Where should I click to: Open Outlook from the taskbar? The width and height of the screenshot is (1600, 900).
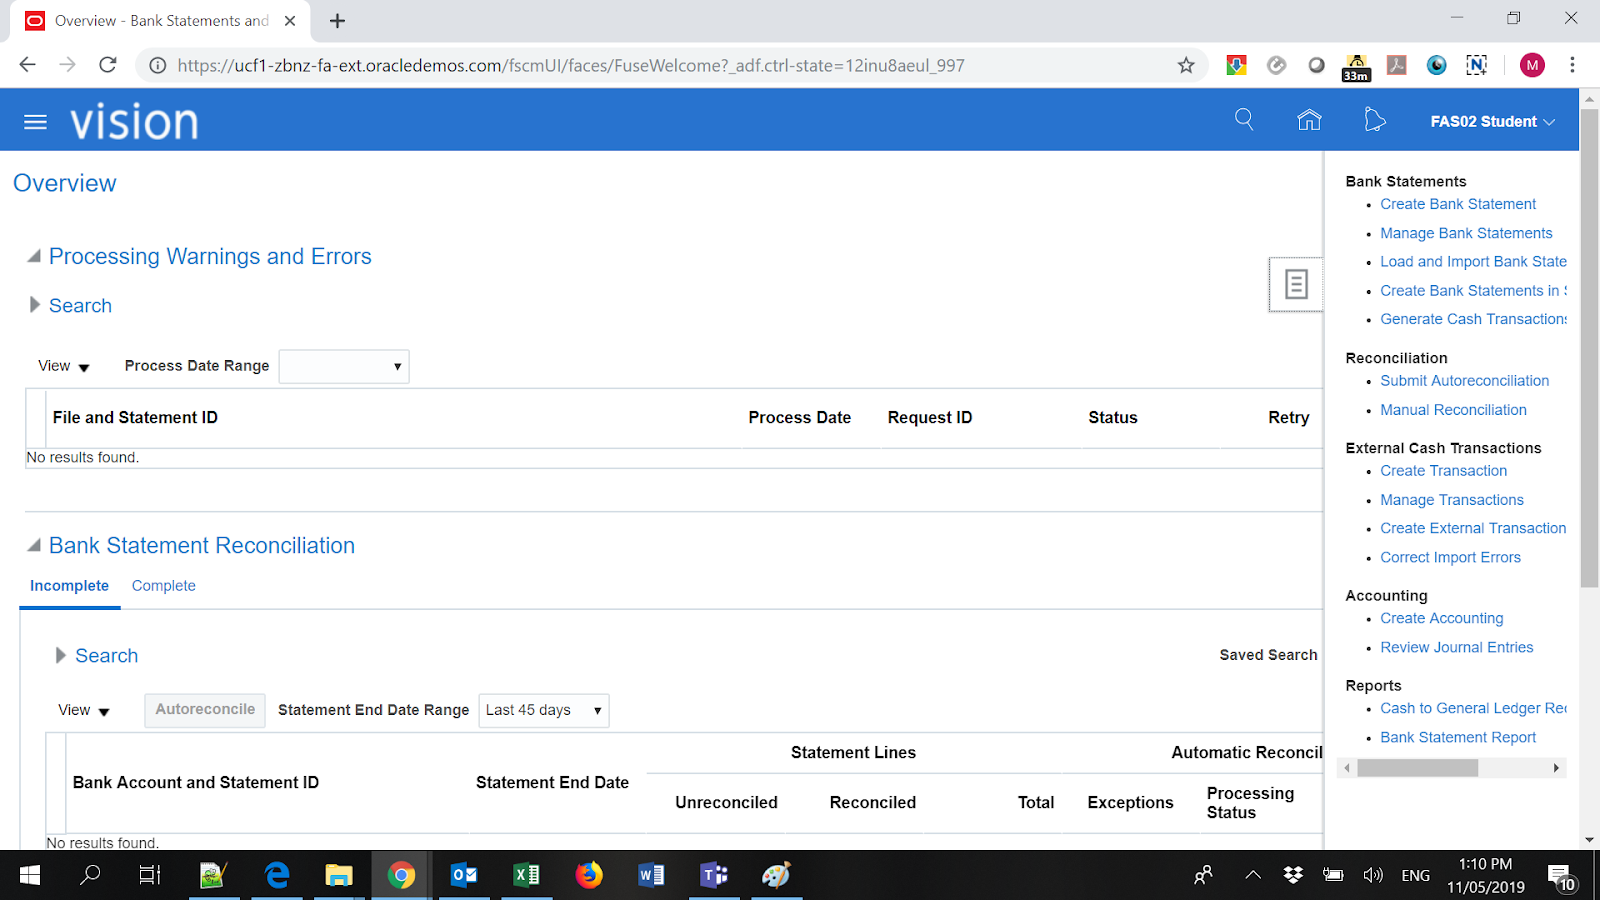(464, 875)
